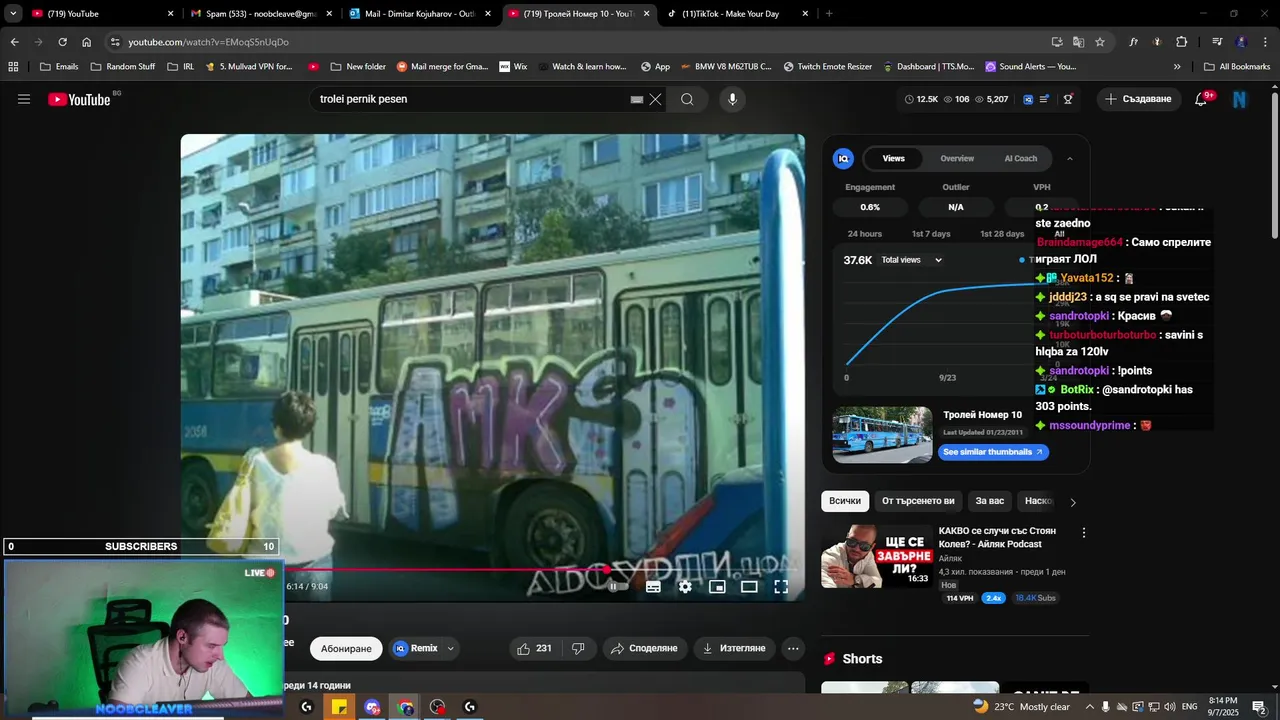This screenshot has height=720, width=1280.
Task: Open the All Bookmarks folder
Action: [x=1237, y=67]
